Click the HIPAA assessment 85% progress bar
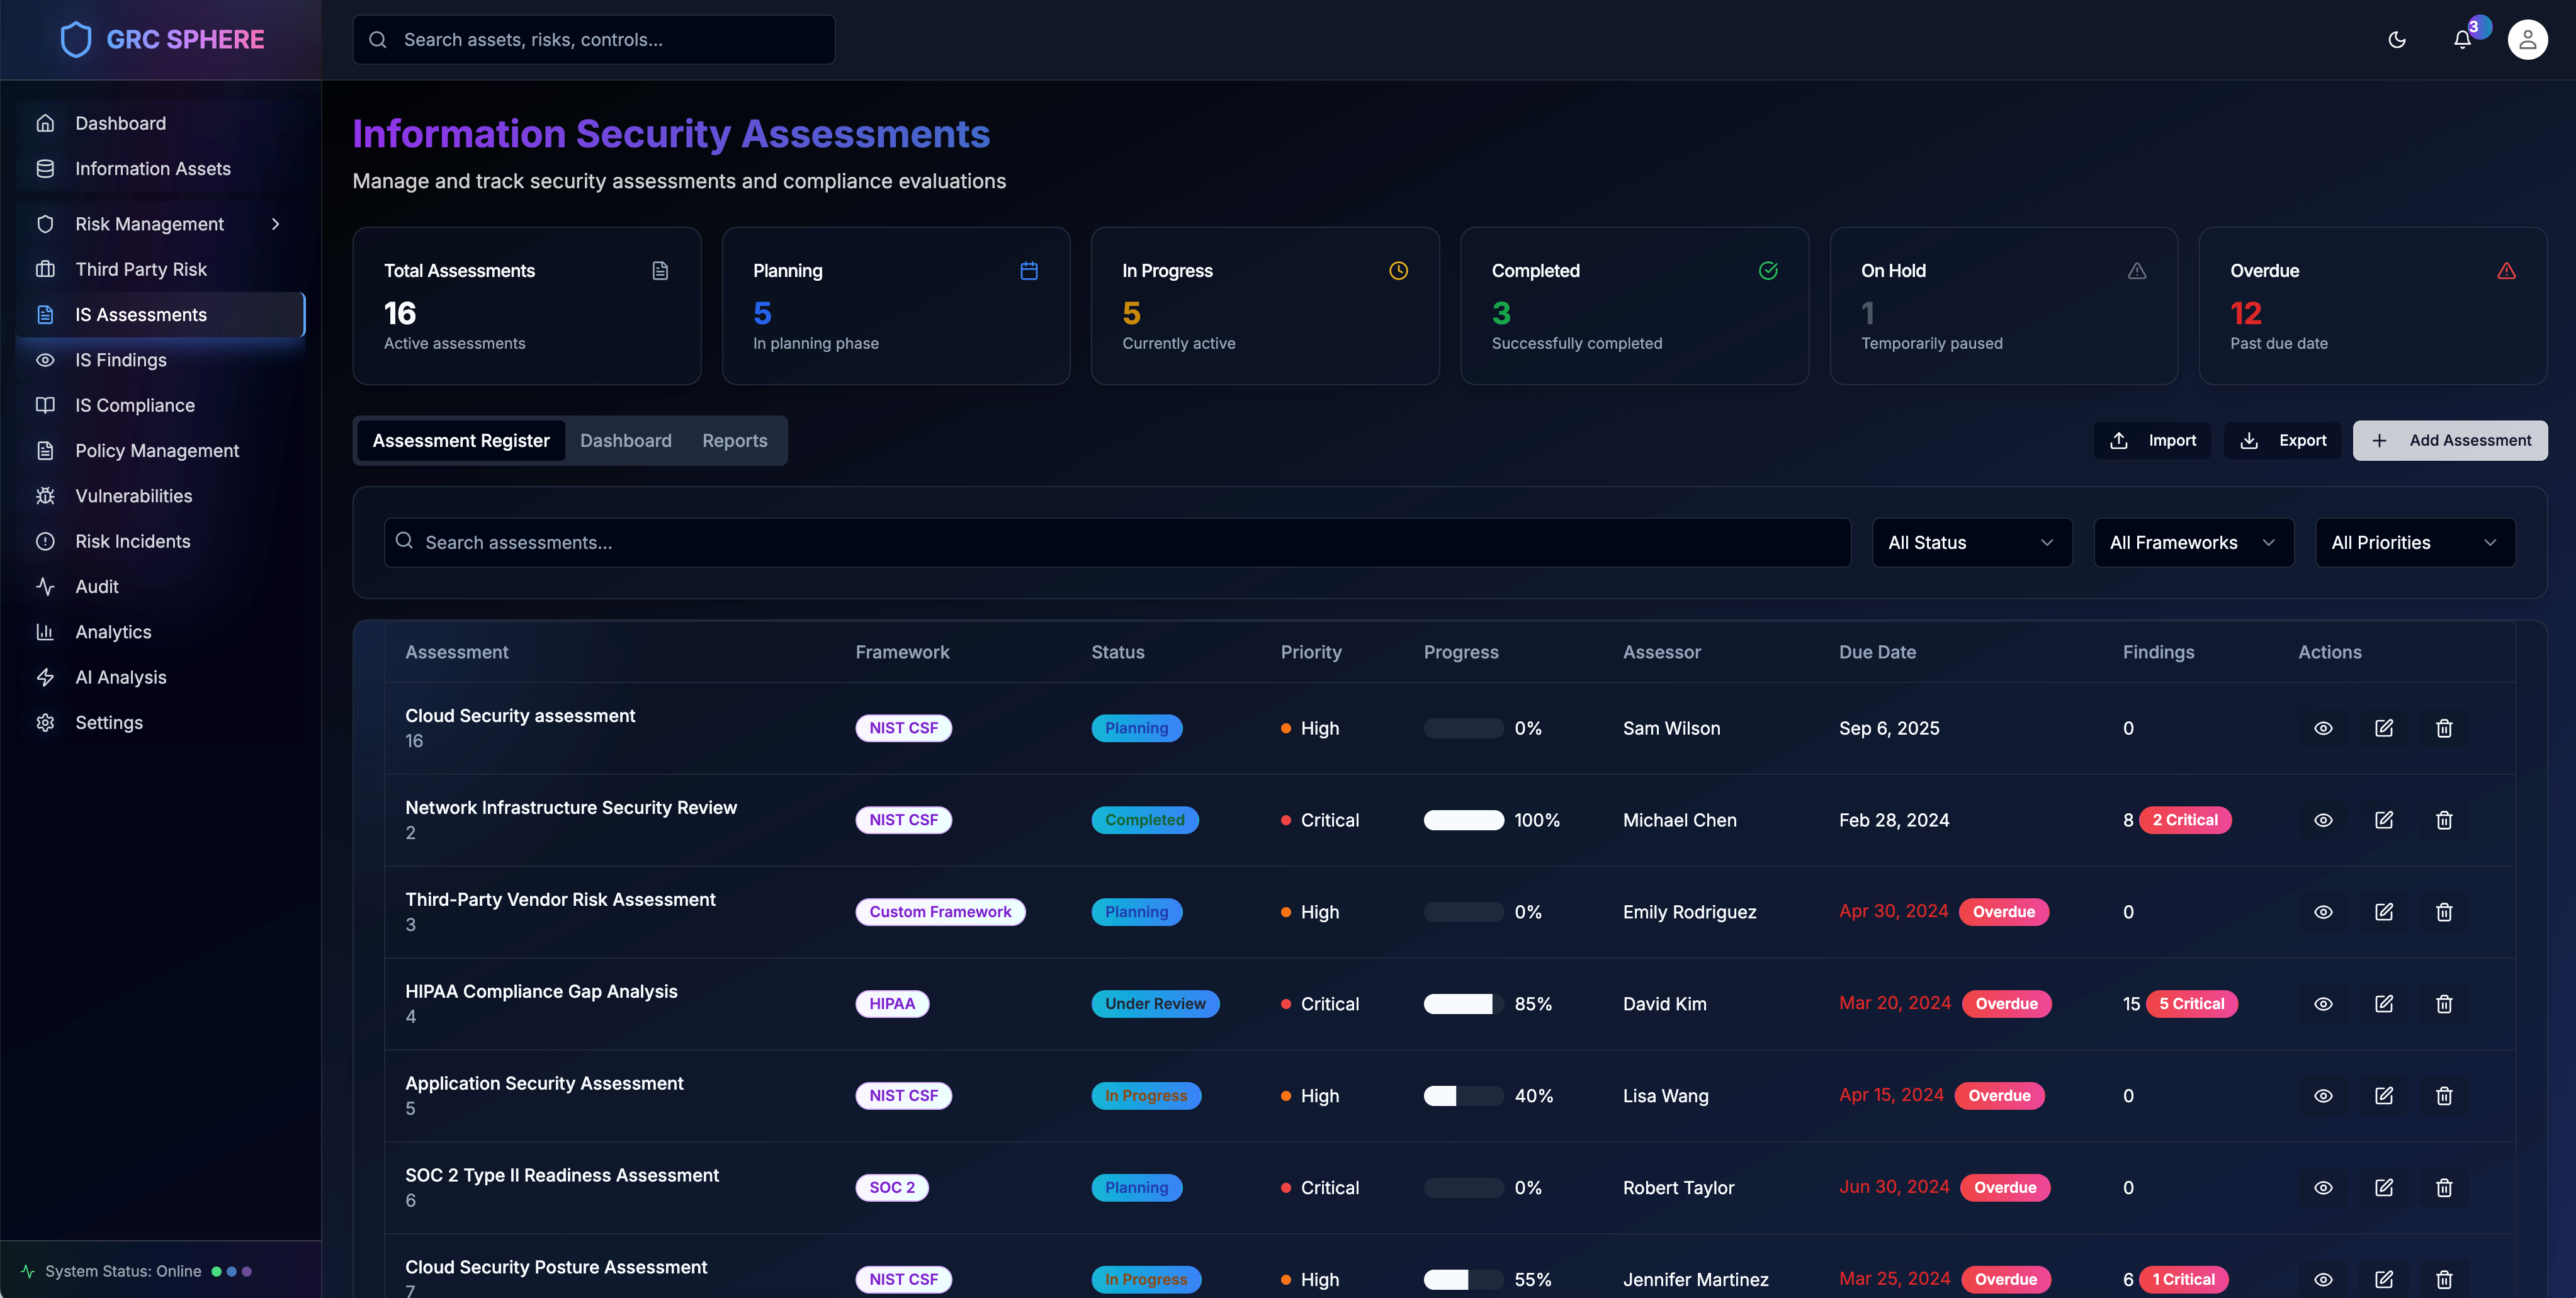The width and height of the screenshot is (2576, 1298). click(1463, 1003)
